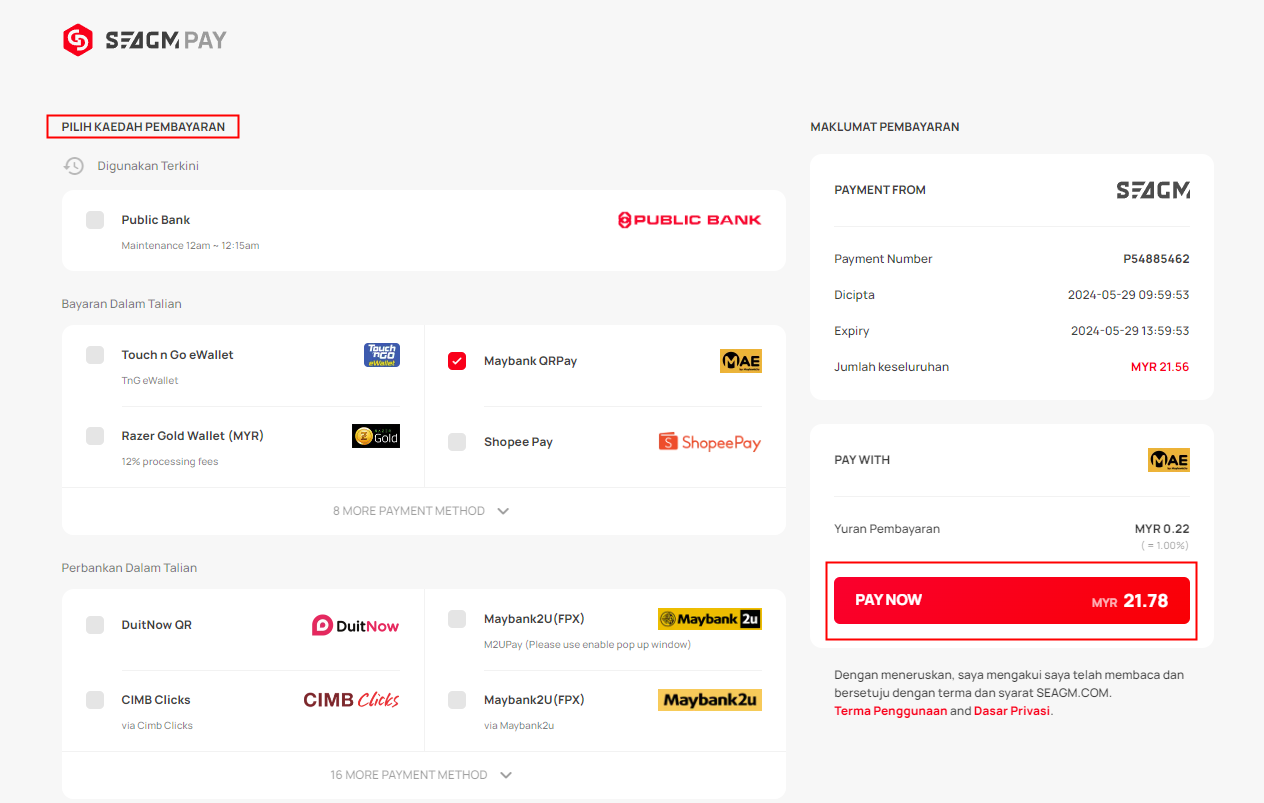The width and height of the screenshot is (1264, 803).
Task: Click the payment fee MYR 0.22
Action: (1162, 529)
